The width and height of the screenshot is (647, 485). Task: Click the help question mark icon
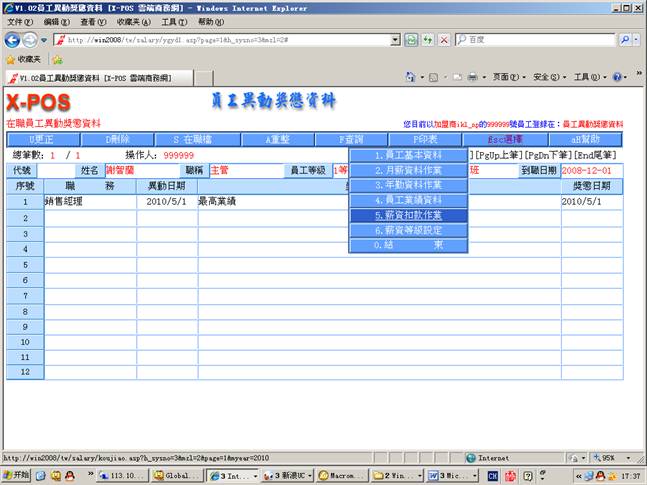point(617,77)
